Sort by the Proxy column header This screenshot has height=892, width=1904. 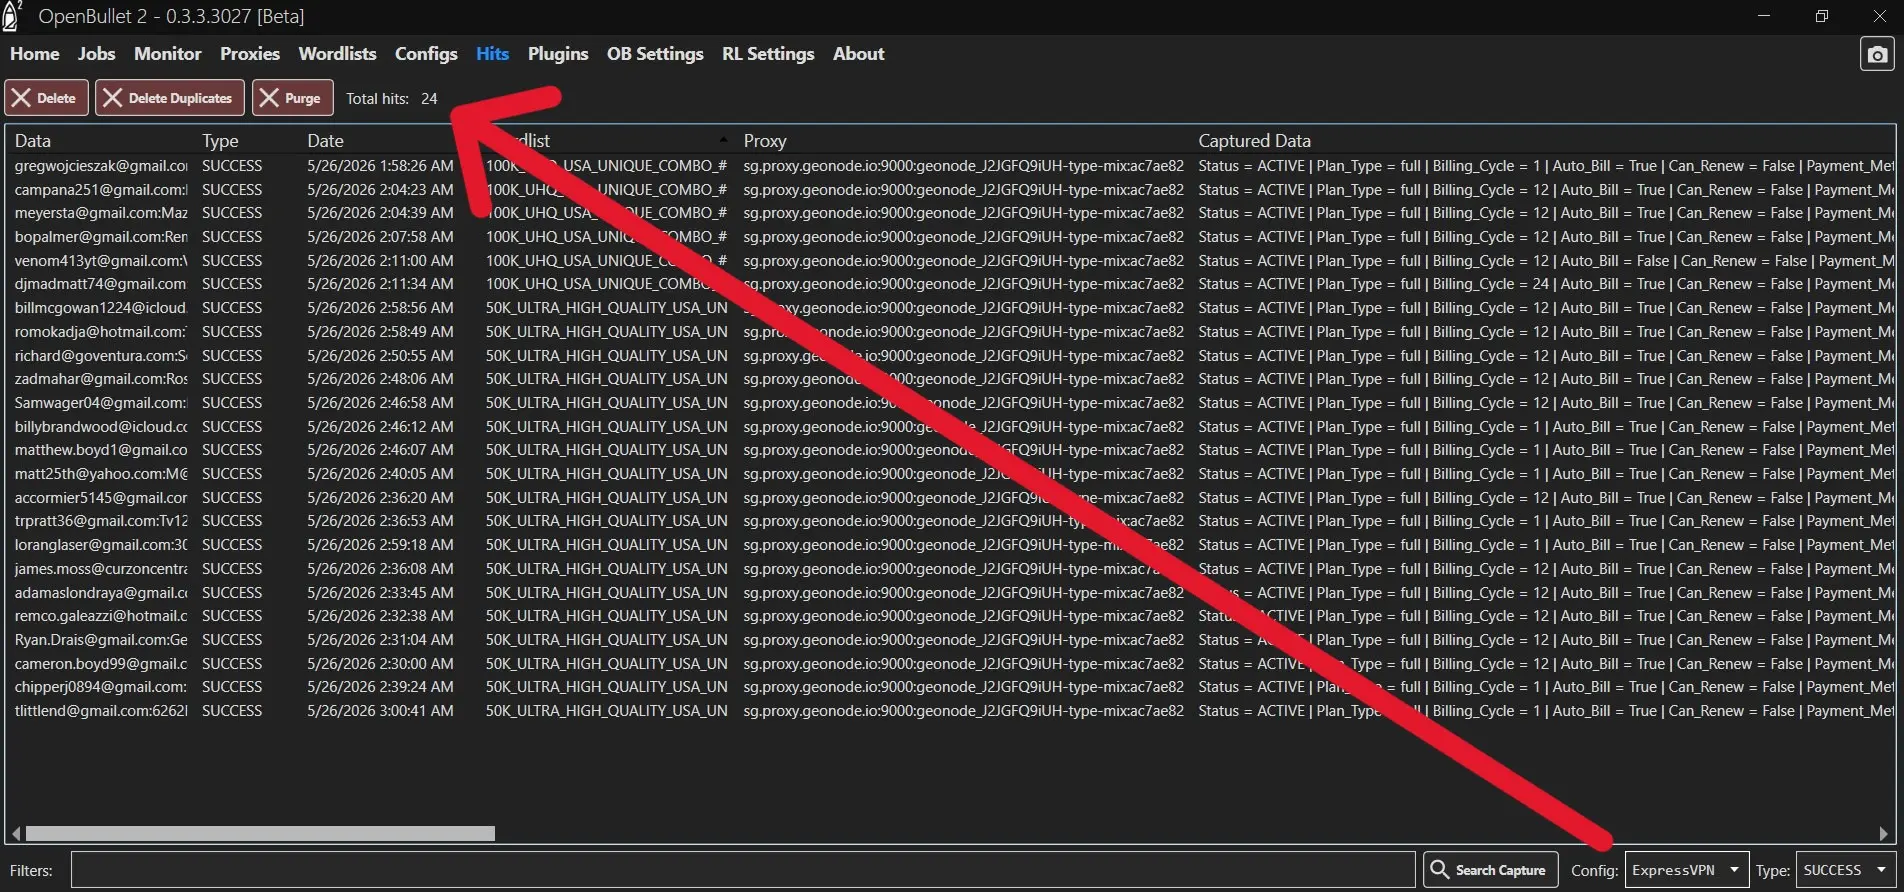click(765, 141)
